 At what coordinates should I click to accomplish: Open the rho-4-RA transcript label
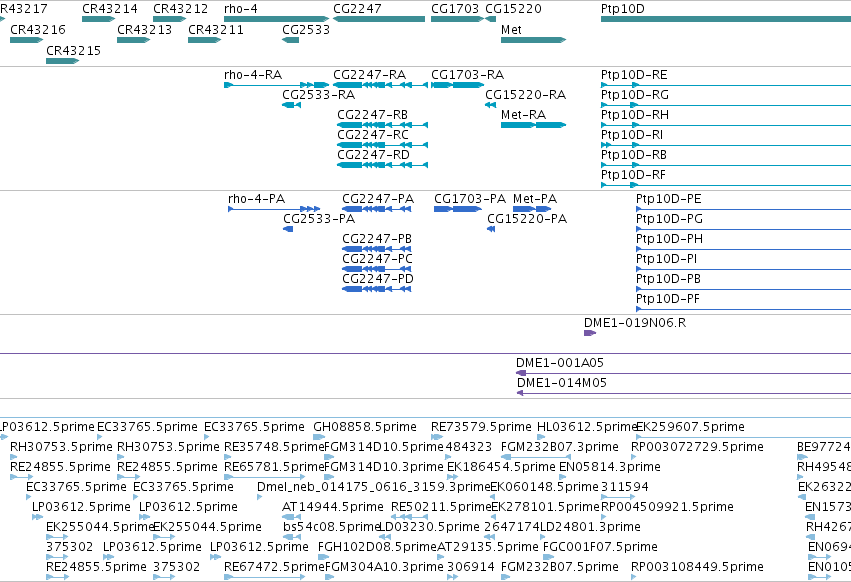point(253,75)
